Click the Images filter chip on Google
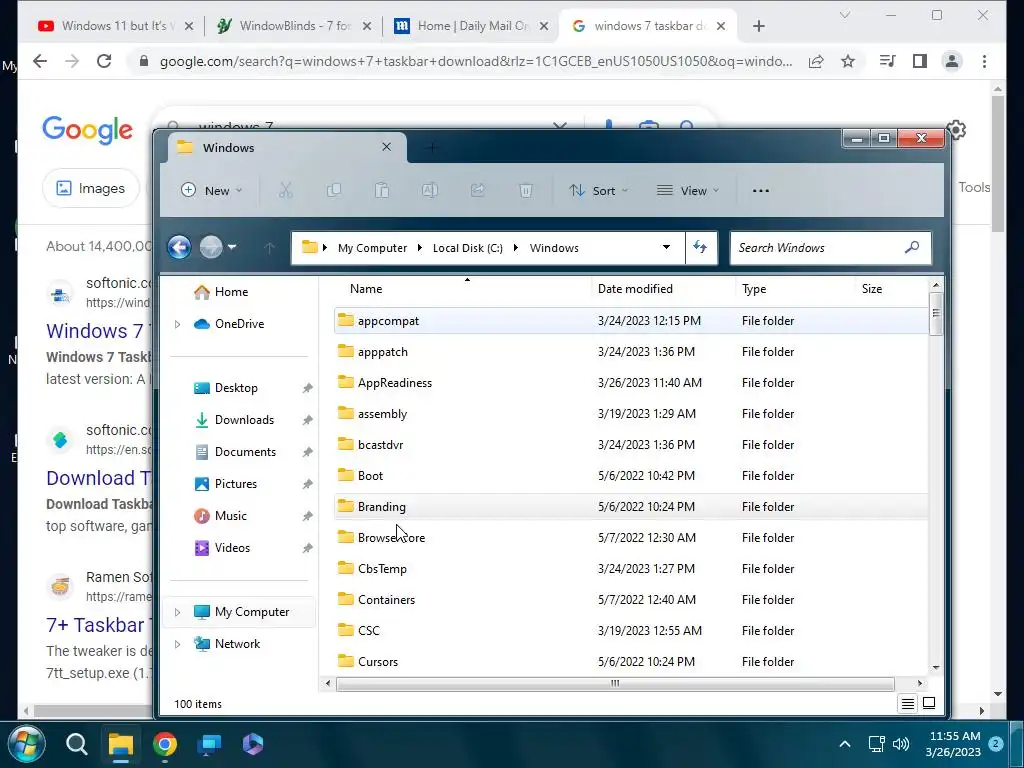The width and height of the screenshot is (1024, 768). [91, 188]
